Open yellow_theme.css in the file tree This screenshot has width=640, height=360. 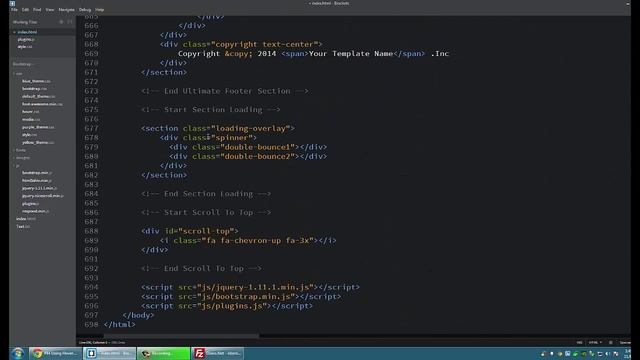point(38,142)
